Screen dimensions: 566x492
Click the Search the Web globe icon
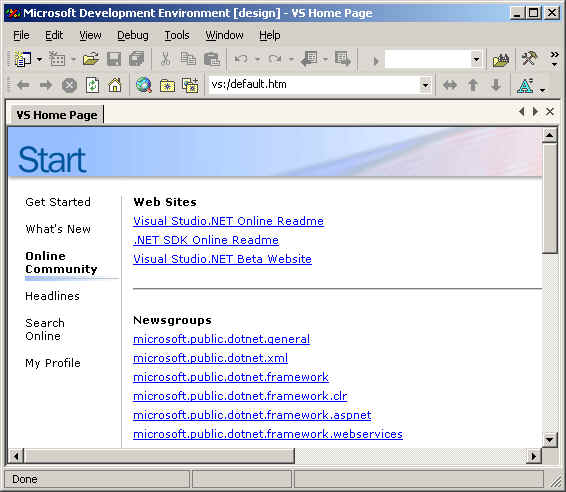144,85
